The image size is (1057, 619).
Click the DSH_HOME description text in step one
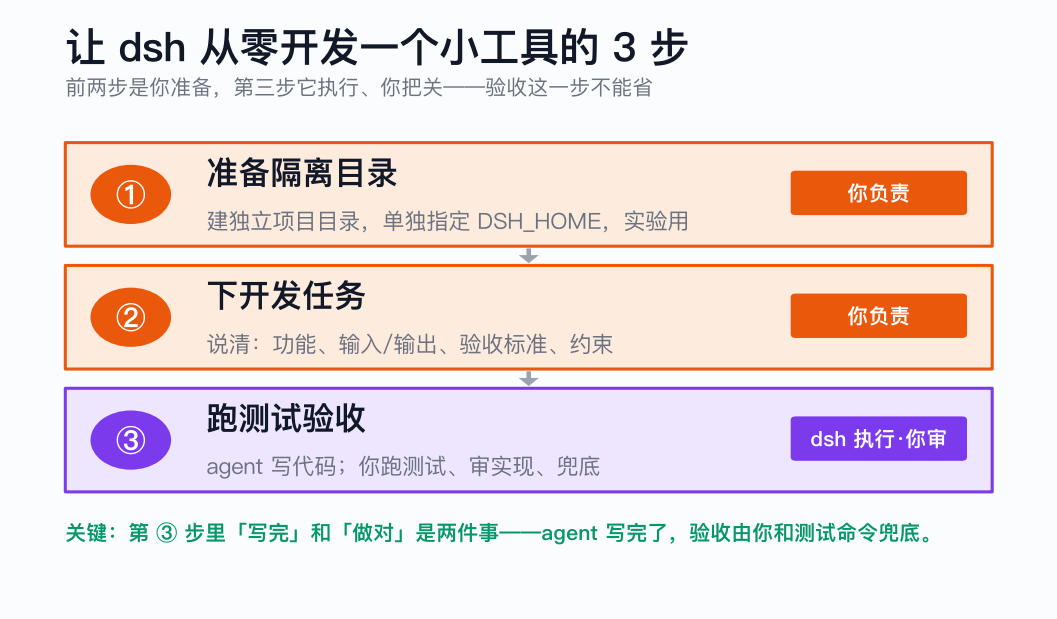[x=448, y=221]
